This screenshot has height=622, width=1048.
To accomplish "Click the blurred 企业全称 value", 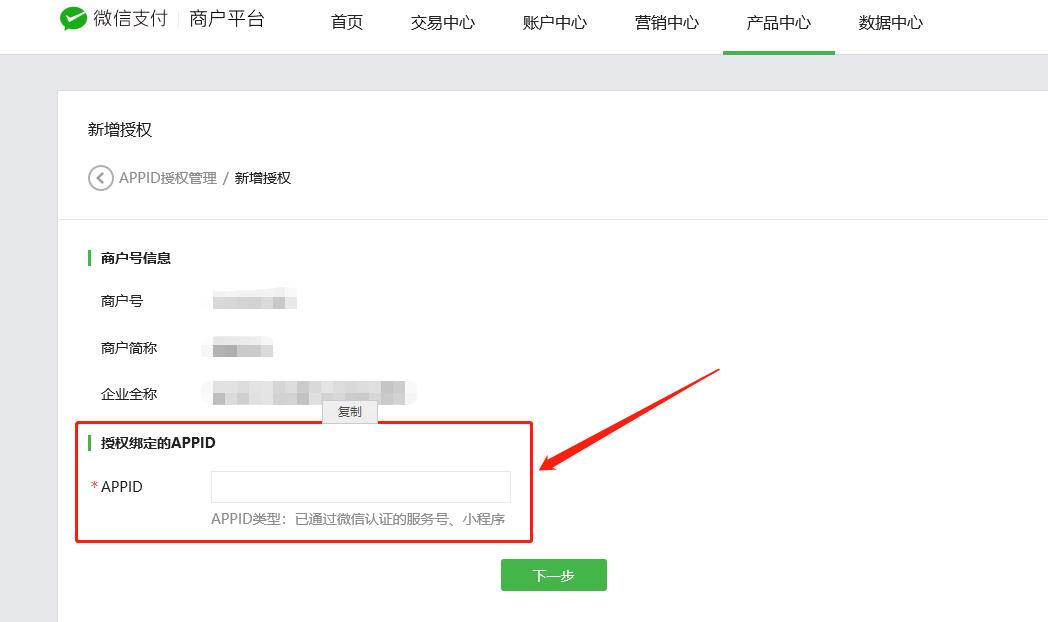I will (309, 393).
